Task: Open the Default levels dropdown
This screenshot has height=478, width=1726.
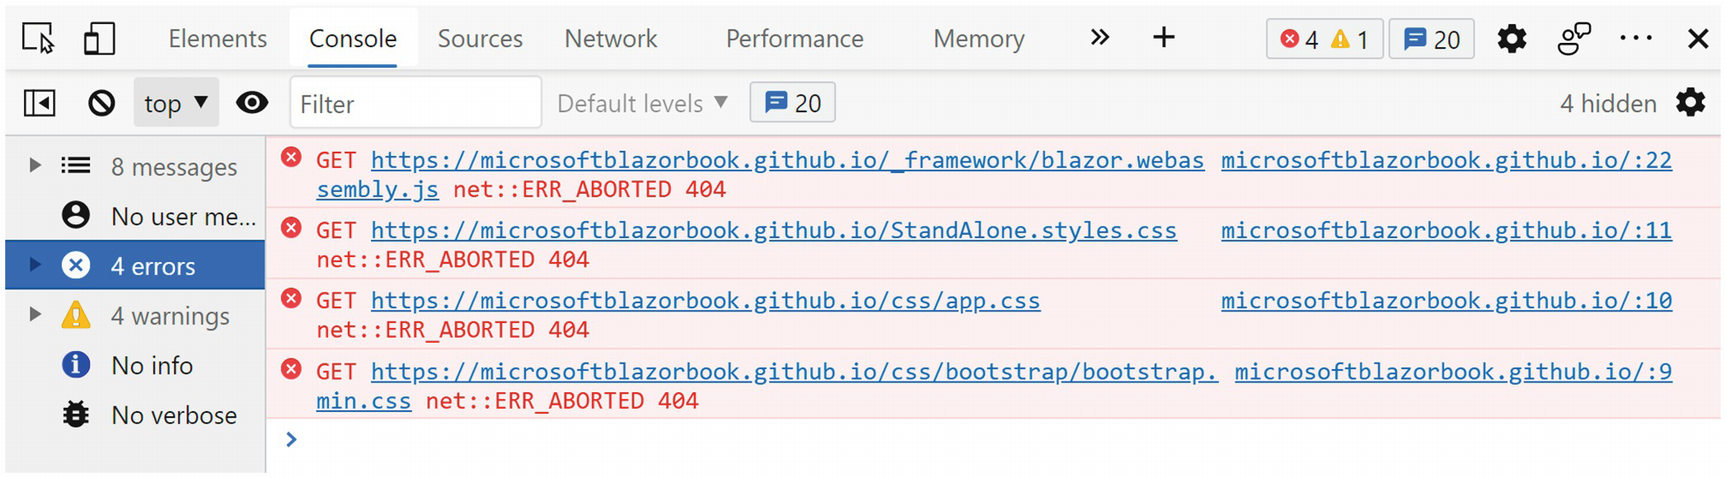Action: 642,103
